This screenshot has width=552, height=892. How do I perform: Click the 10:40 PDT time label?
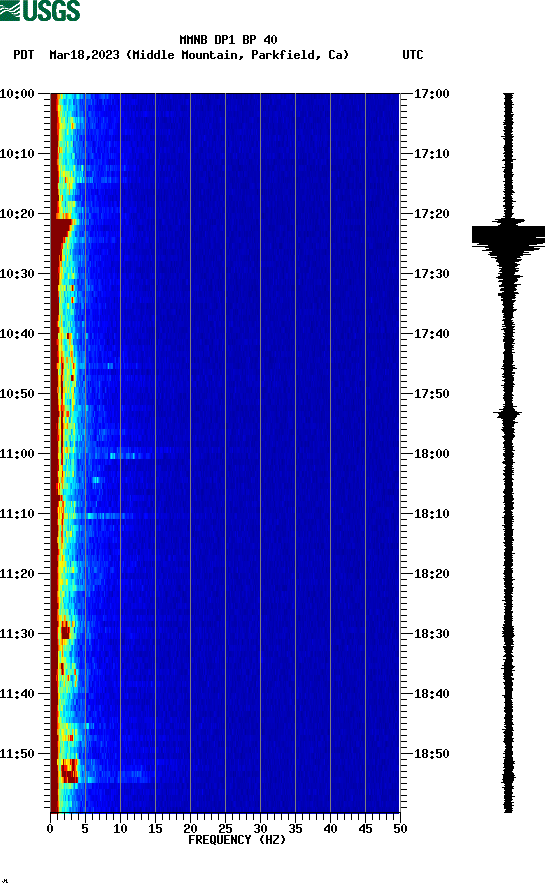coord(17,333)
